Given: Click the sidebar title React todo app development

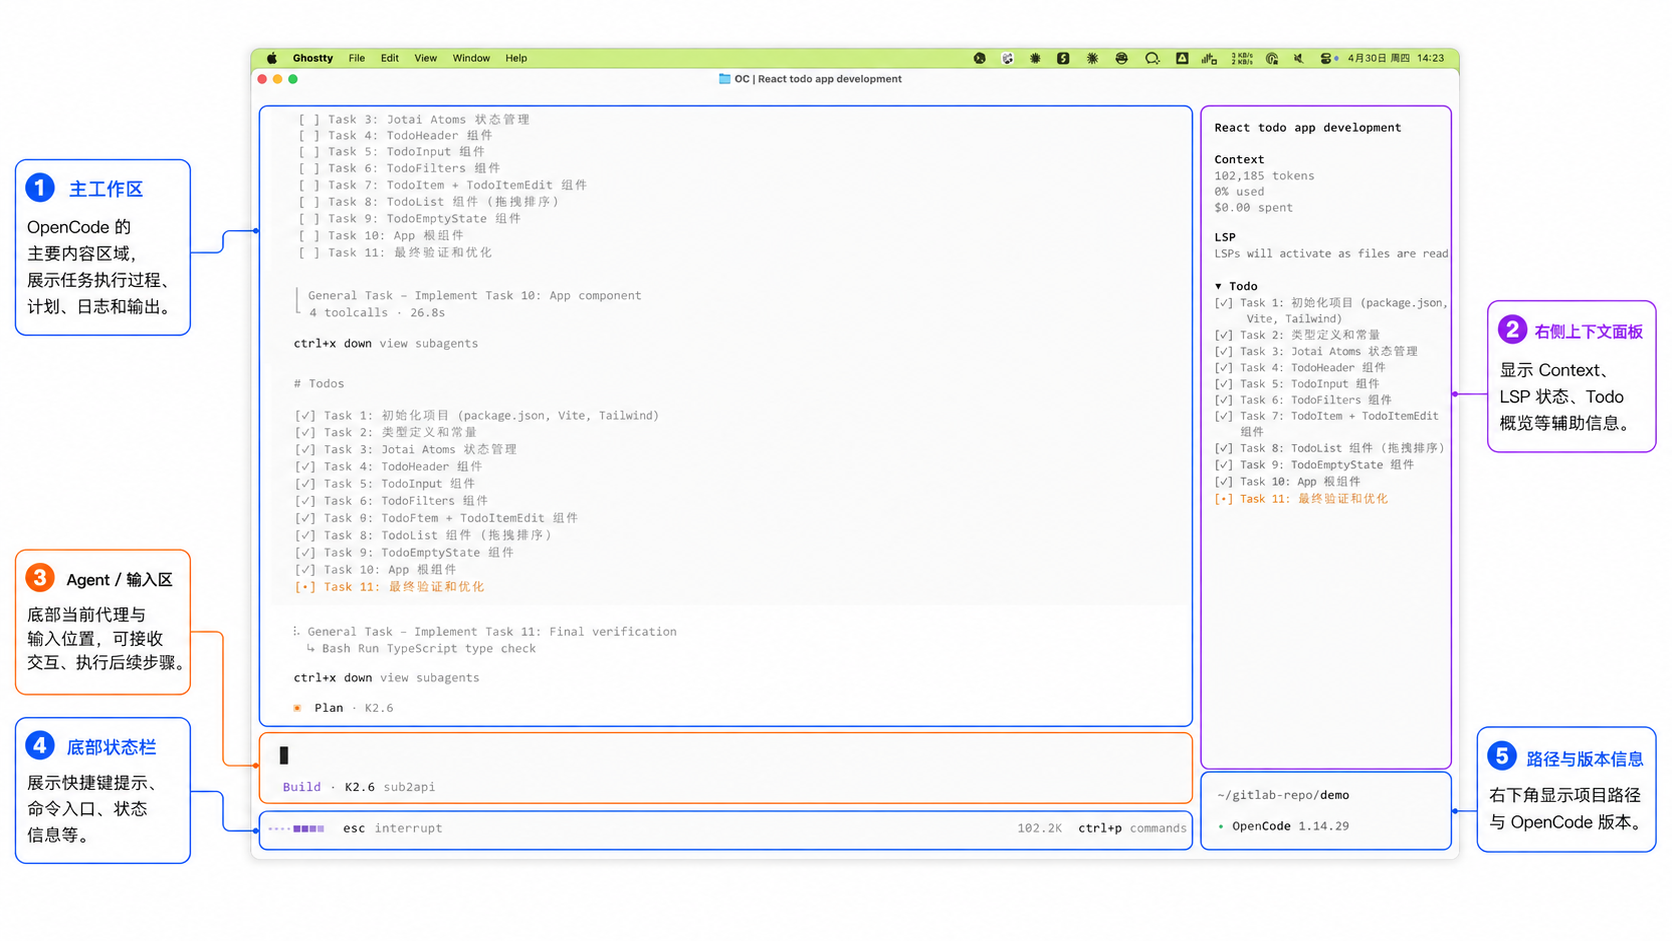Looking at the screenshot, I should click(1307, 128).
